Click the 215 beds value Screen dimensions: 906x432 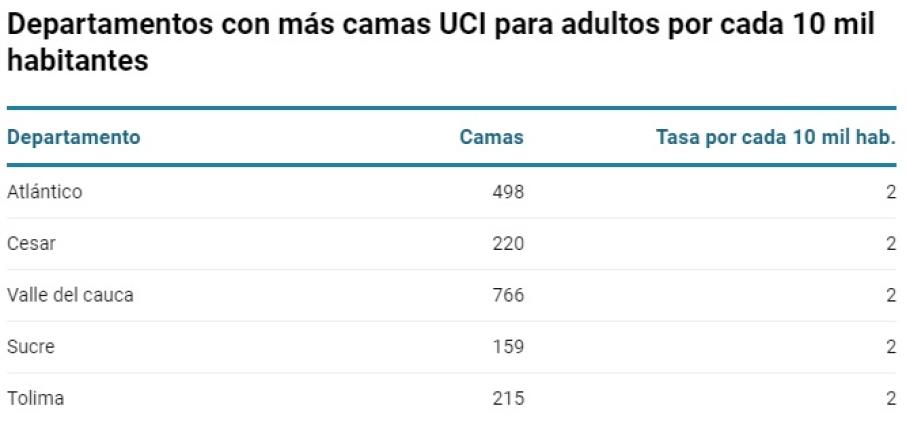coord(507,398)
